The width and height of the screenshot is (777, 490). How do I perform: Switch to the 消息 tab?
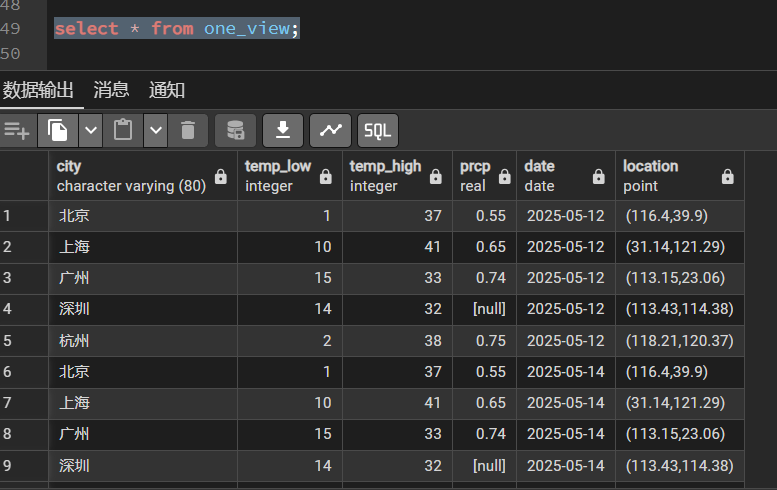pos(111,90)
